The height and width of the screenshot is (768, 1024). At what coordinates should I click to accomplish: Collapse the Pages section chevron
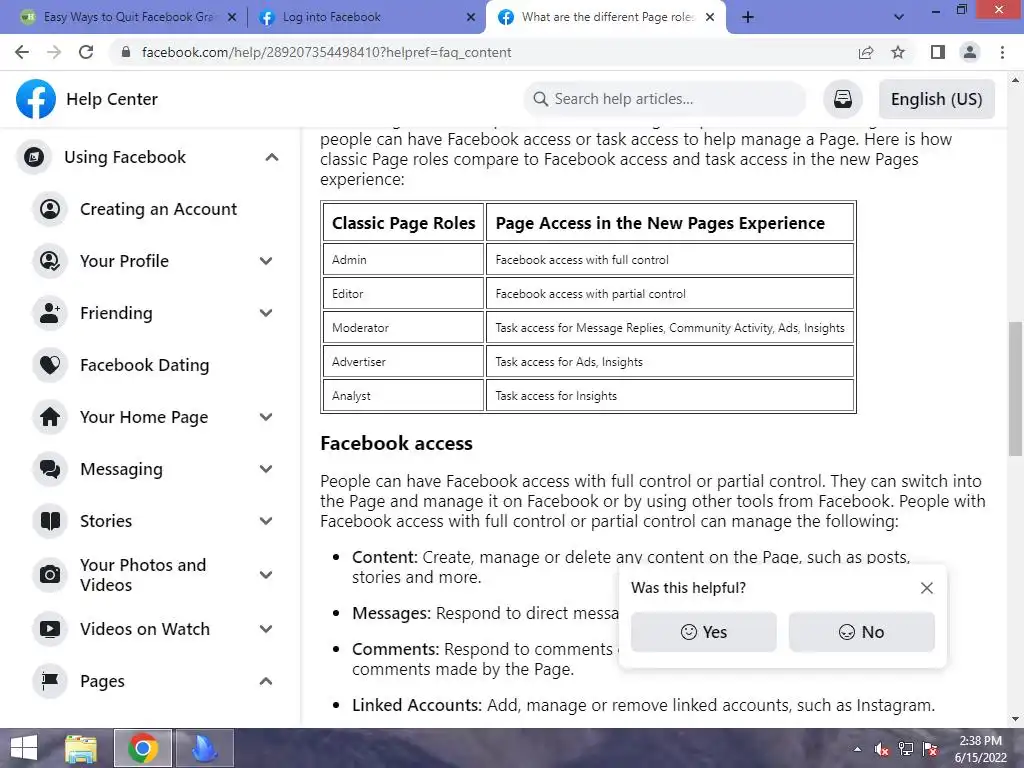point(266,680)
